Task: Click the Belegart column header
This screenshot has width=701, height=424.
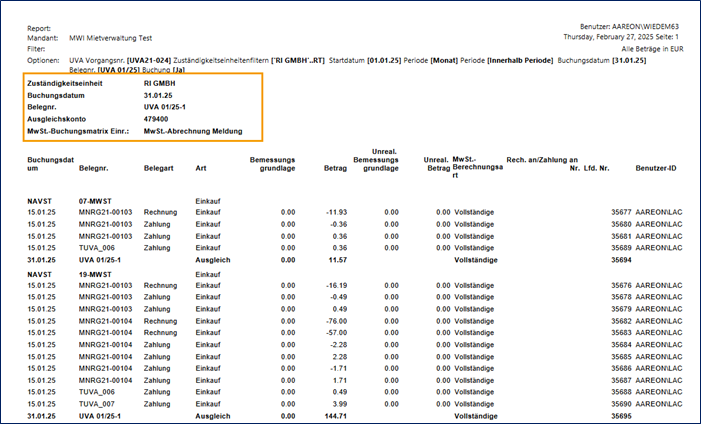Action: coord(157,169)
